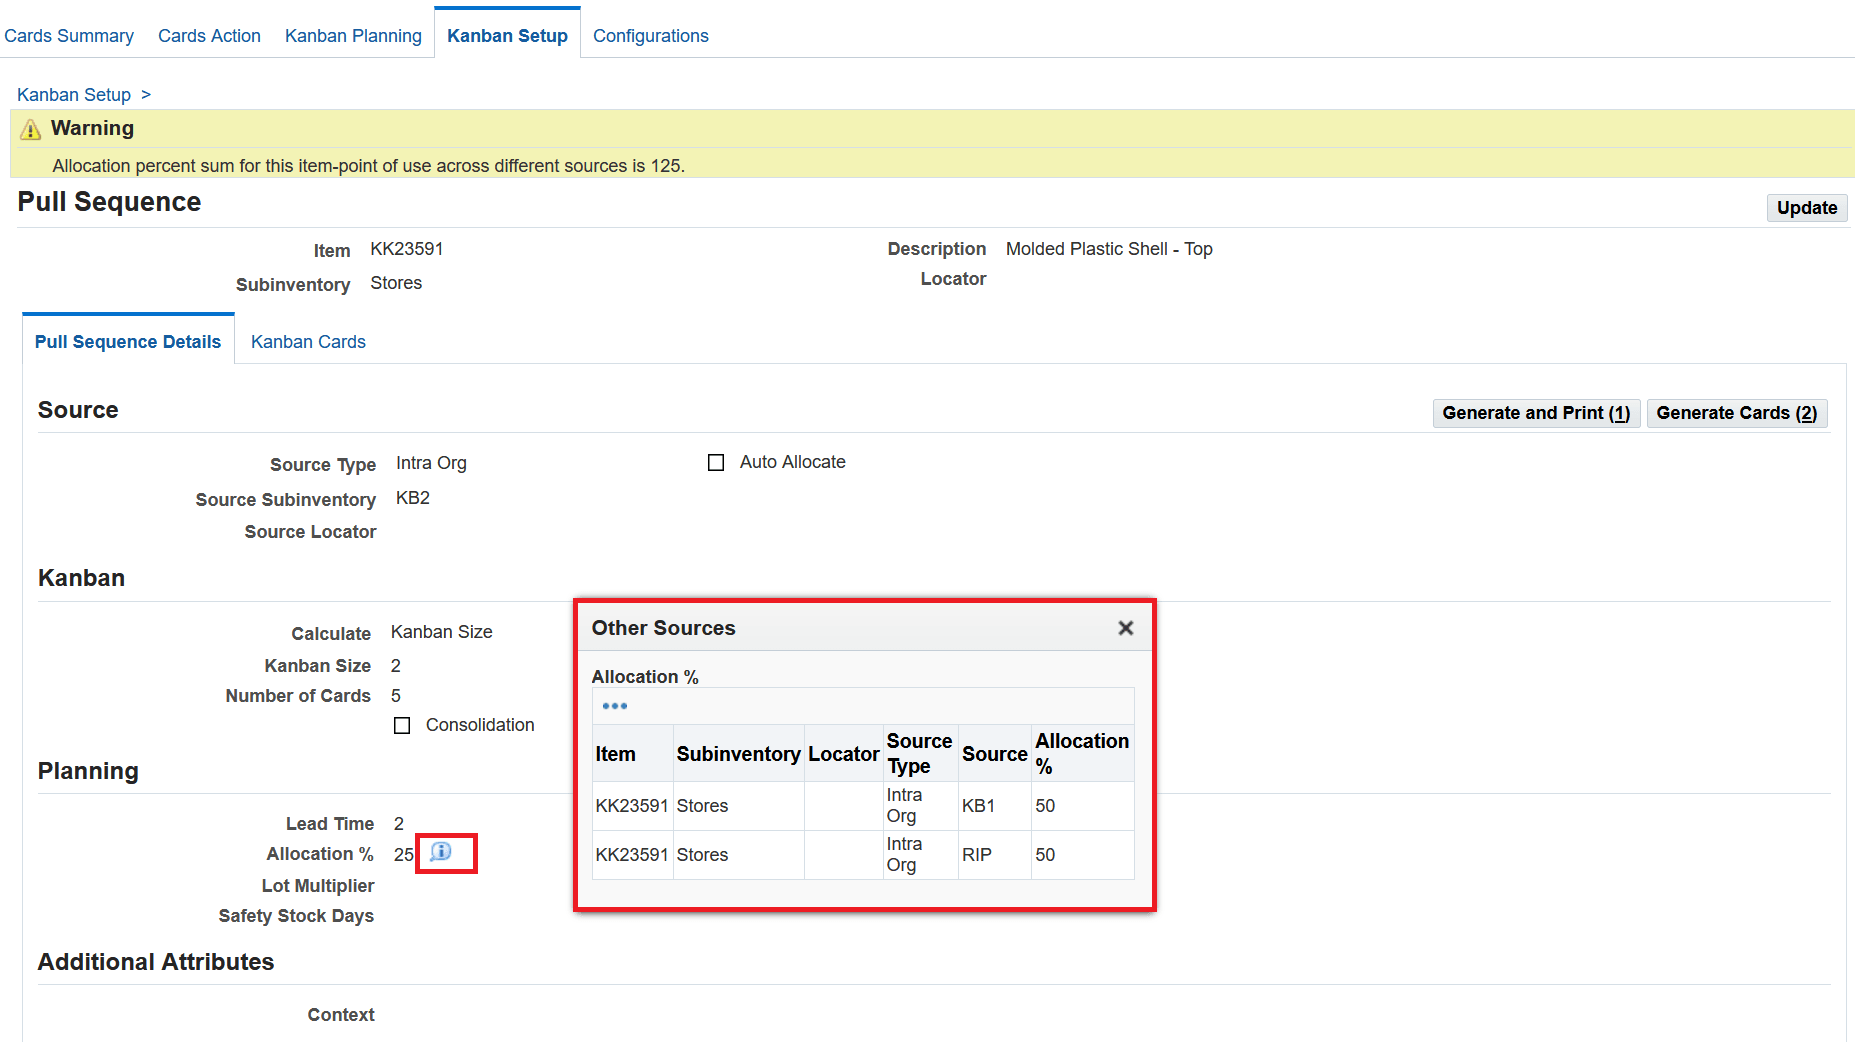Click the warning triangle icon
The image size is (1855, 1042).
pos(31,128)
